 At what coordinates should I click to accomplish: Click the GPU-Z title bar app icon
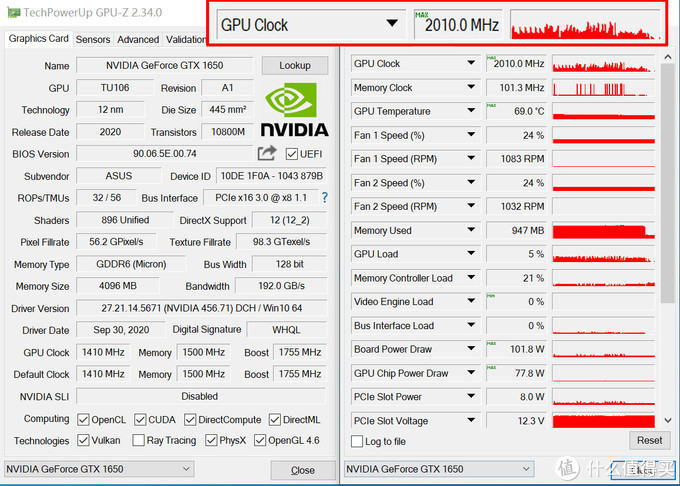13,13
